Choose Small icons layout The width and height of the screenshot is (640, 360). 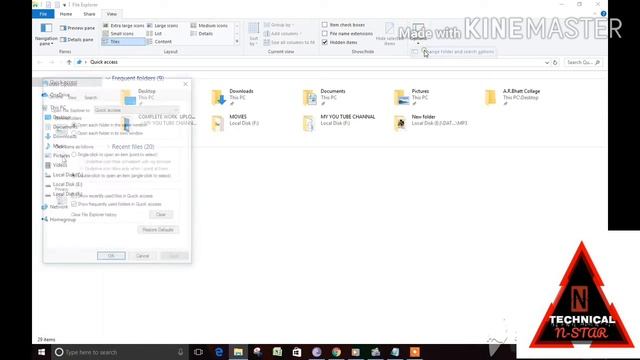(118, 33)
